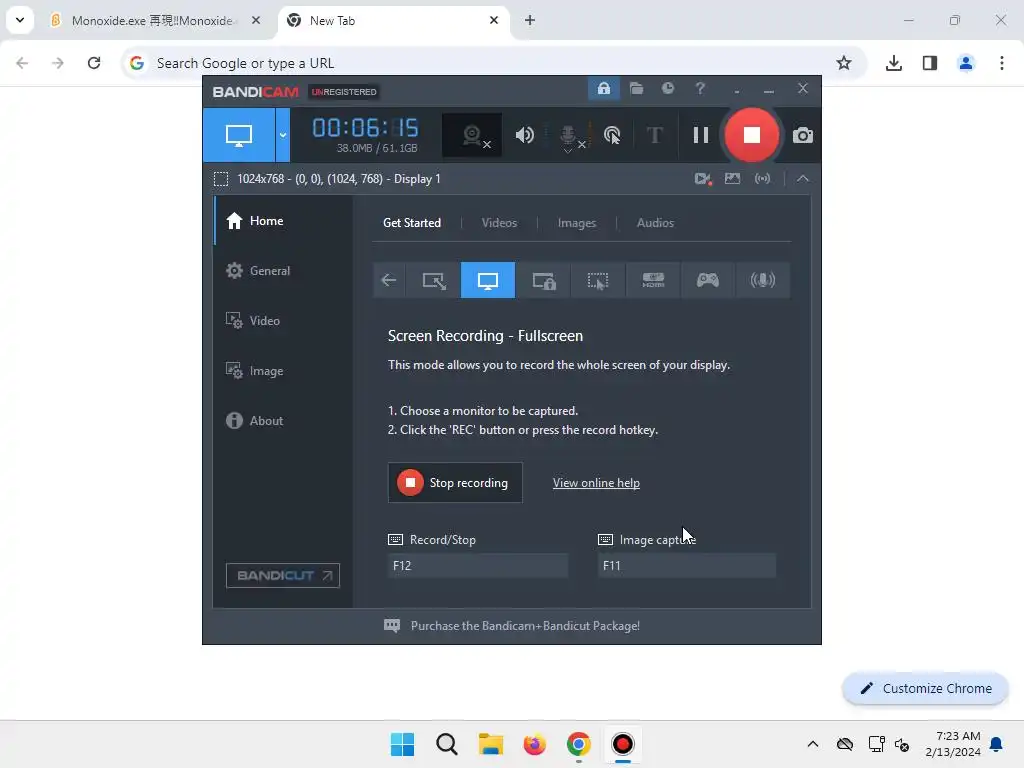Viewport: 1024px width, 768px height.
Task: Select HDMI device recording mode icon
Action: (x=653, y=280)
